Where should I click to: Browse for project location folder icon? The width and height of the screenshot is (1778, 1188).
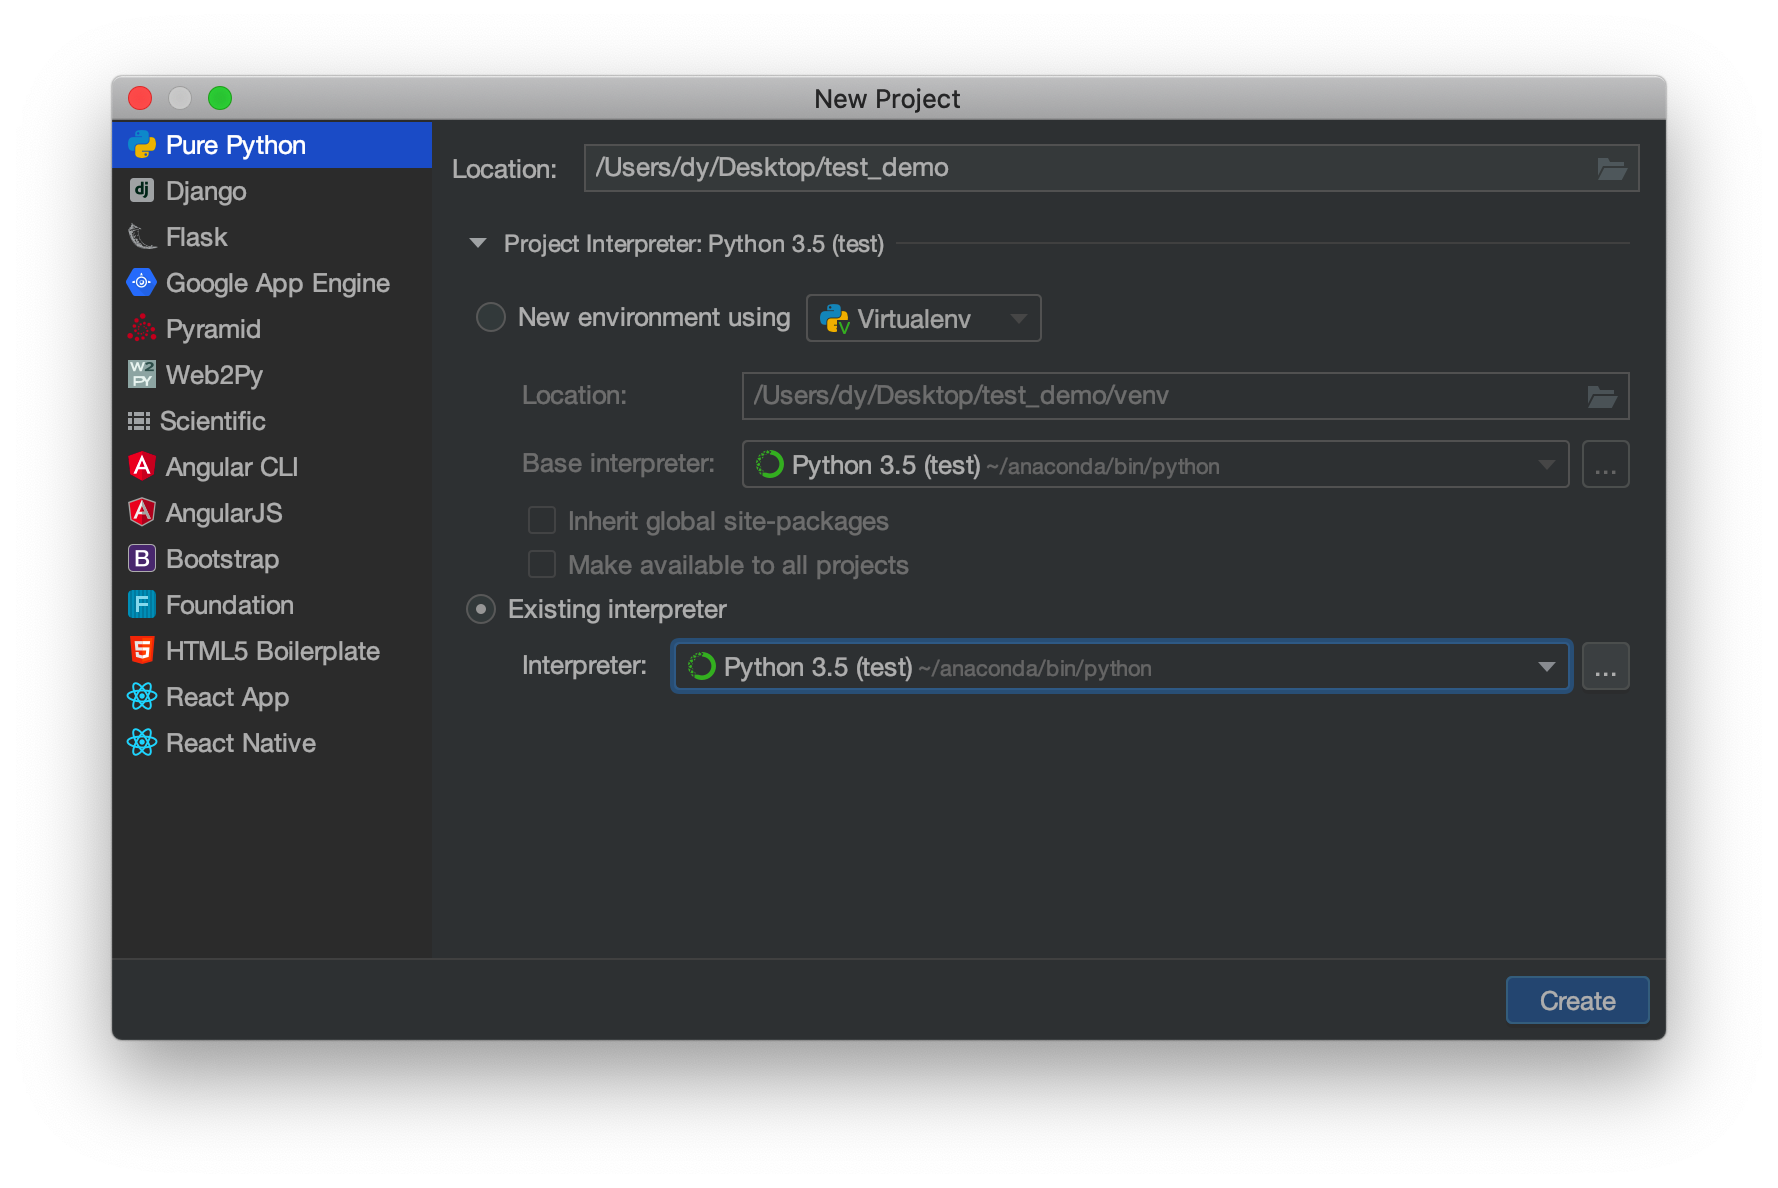tap(1611, 168)
